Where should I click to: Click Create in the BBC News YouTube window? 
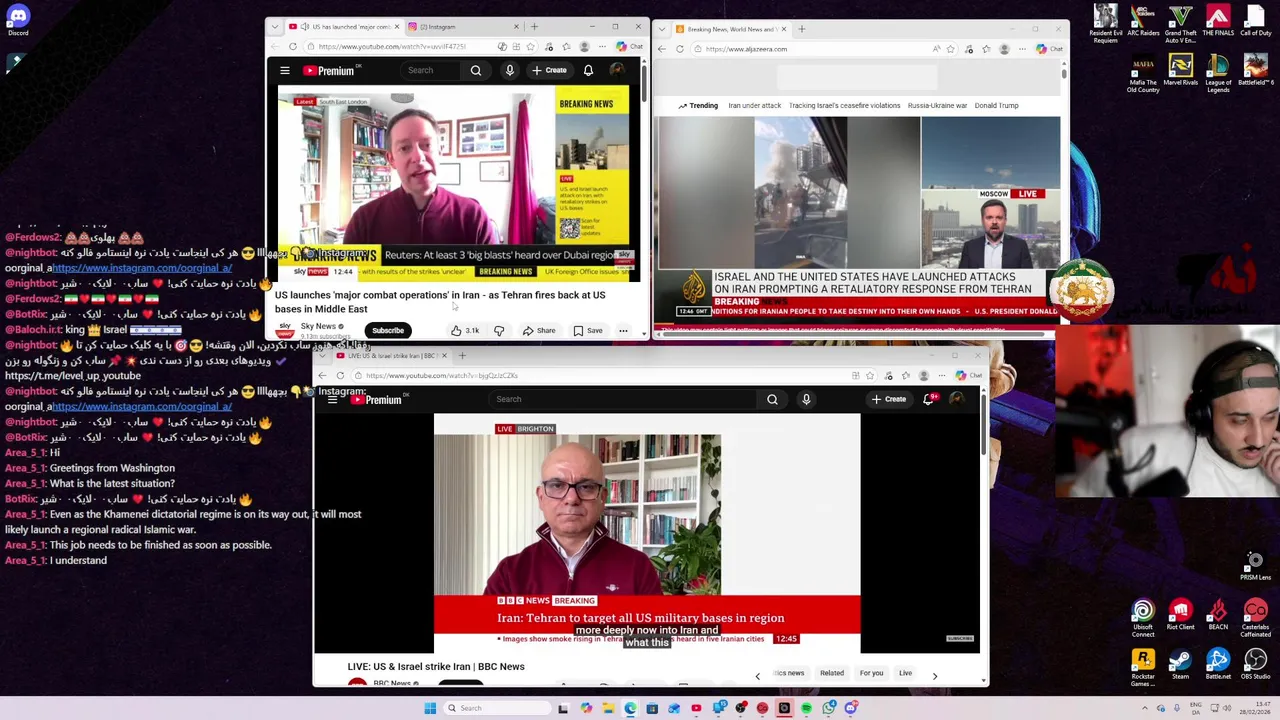coord(889,399)
